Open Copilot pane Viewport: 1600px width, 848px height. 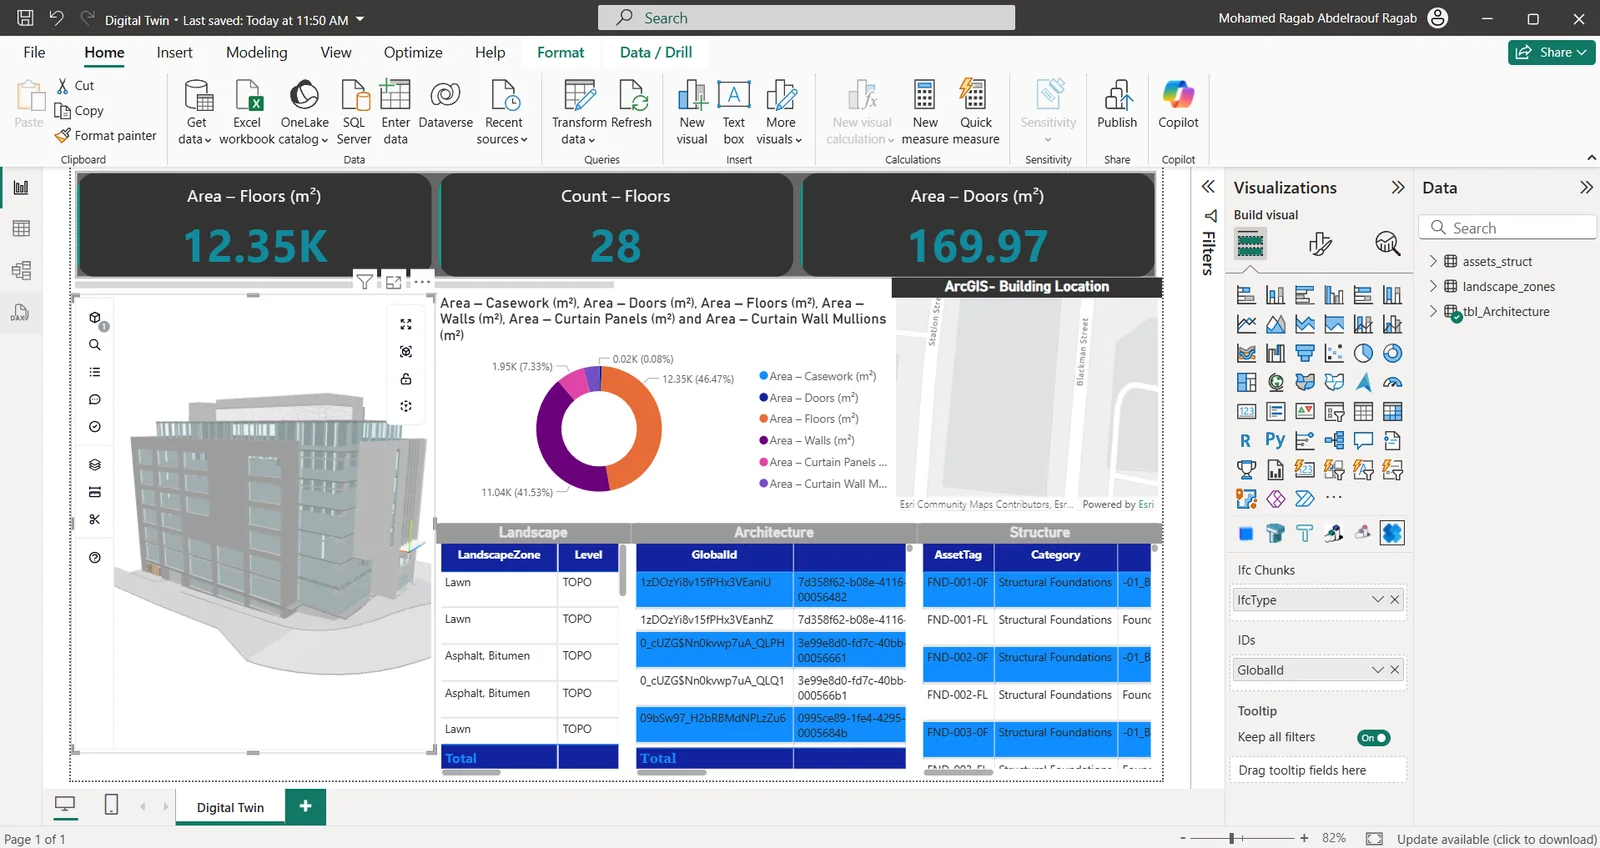(x=1178, y=104)
